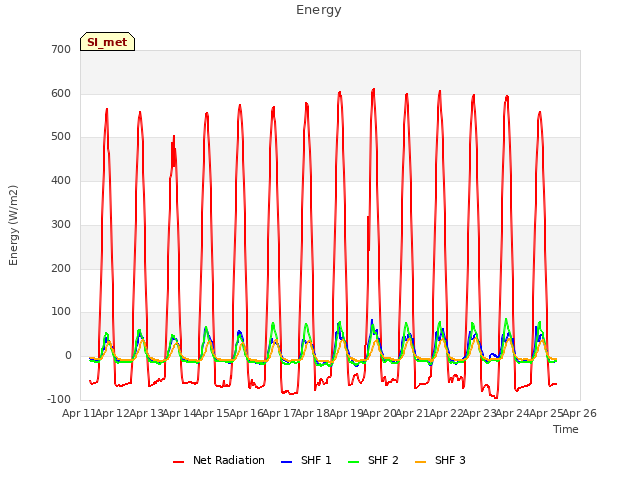Click the red Net Radiation legend swatch

(178, 462)
